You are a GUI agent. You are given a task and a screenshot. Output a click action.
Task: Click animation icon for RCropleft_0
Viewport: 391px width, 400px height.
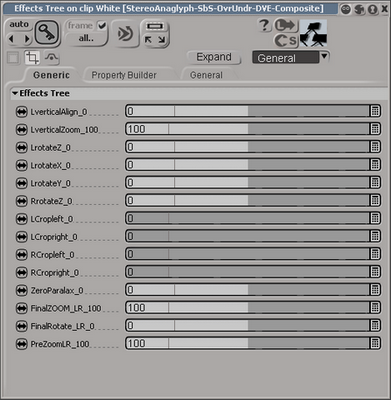tap(22, 255)
